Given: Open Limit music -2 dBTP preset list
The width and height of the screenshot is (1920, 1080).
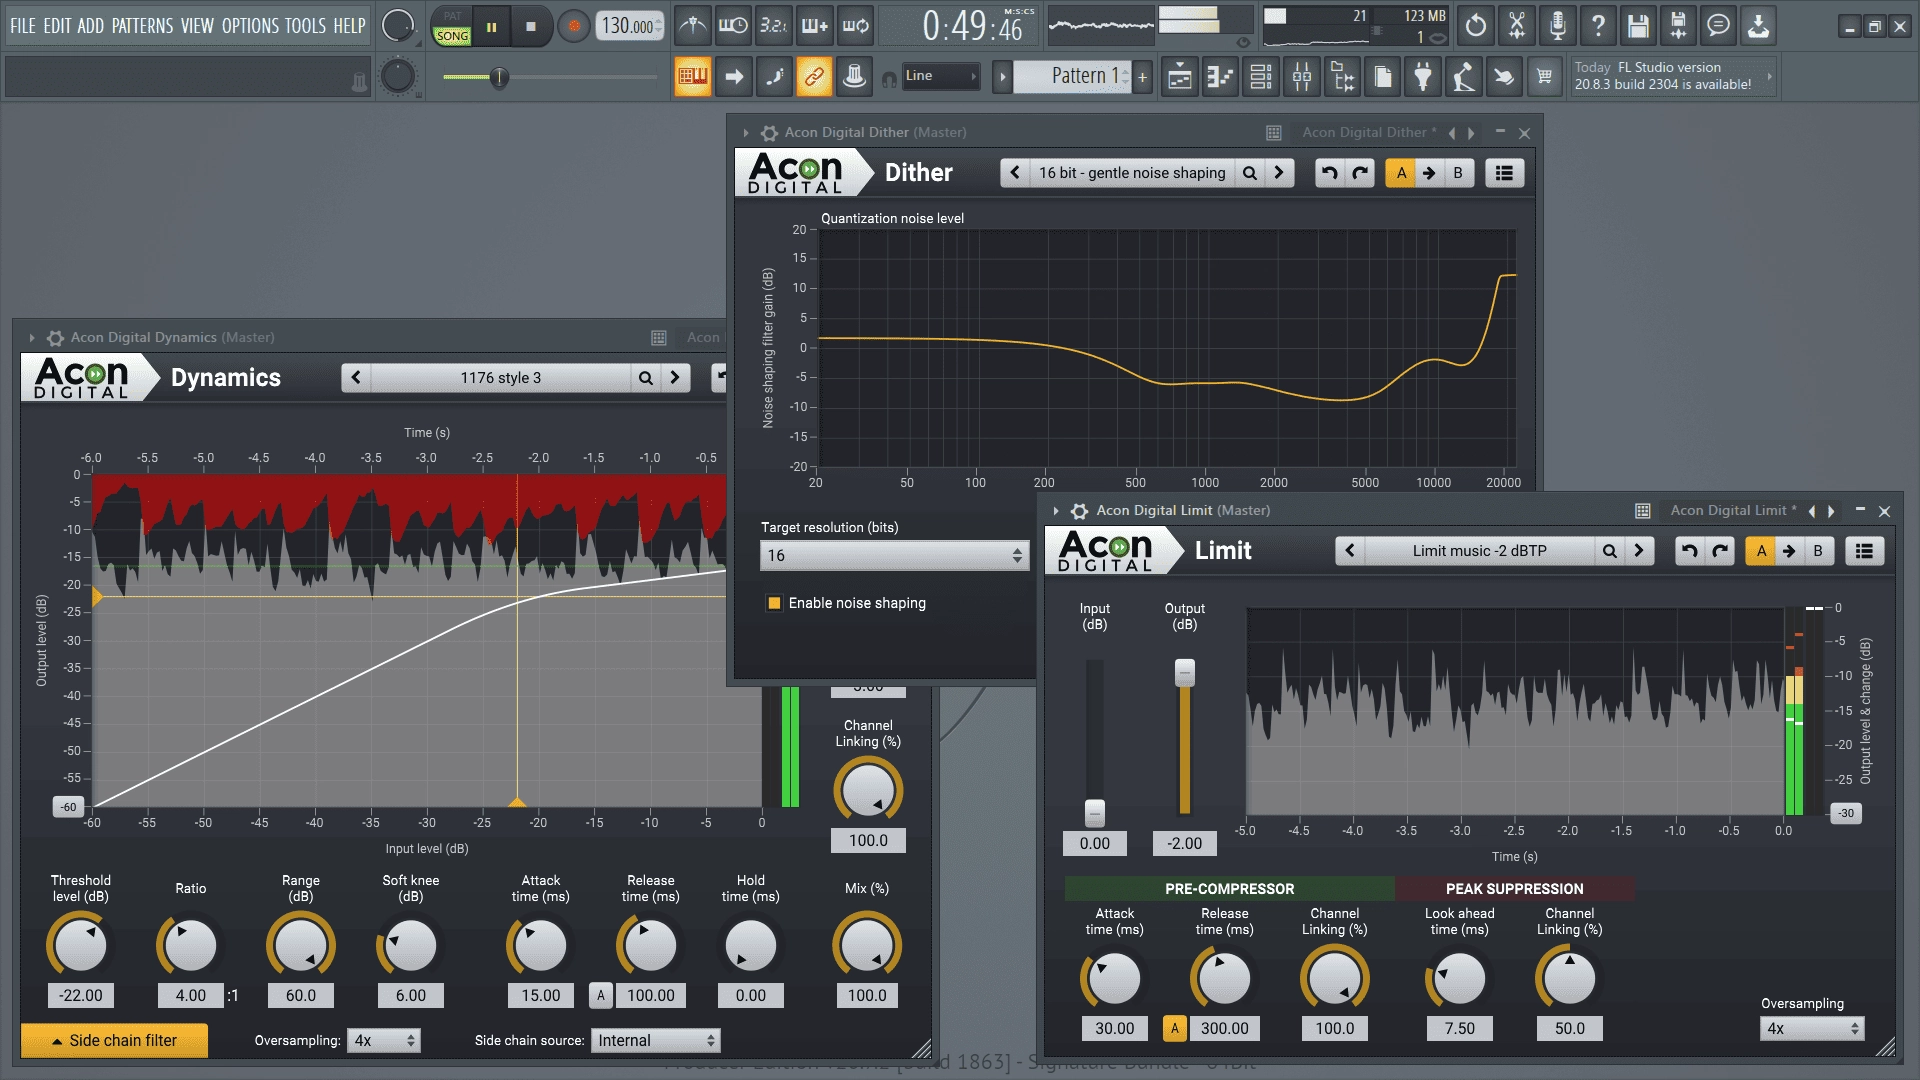Looking at the screenshot, I should point(1479,551).
